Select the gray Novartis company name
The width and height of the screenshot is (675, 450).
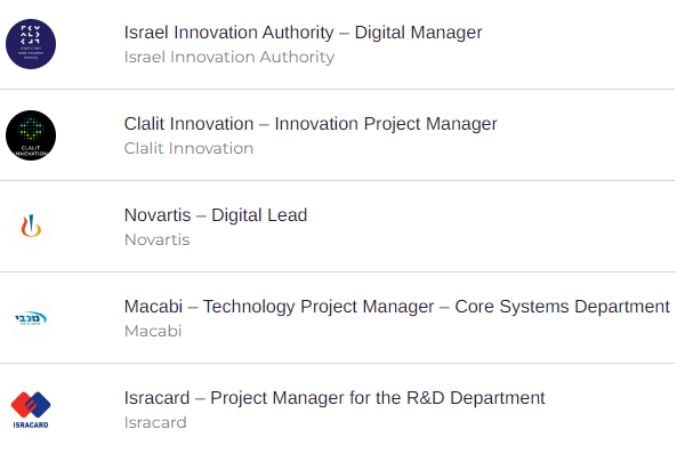157,239
